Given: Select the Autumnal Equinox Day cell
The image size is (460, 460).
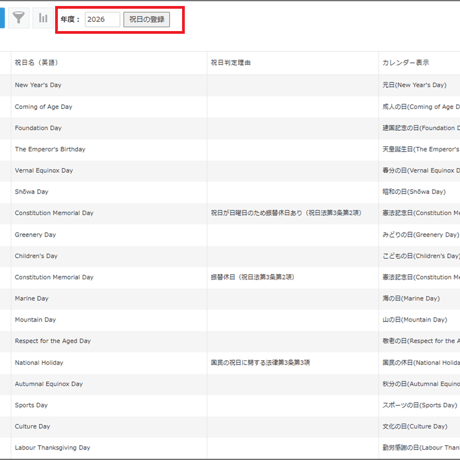Looking at the screenshot, I should (x=109, y=384).
